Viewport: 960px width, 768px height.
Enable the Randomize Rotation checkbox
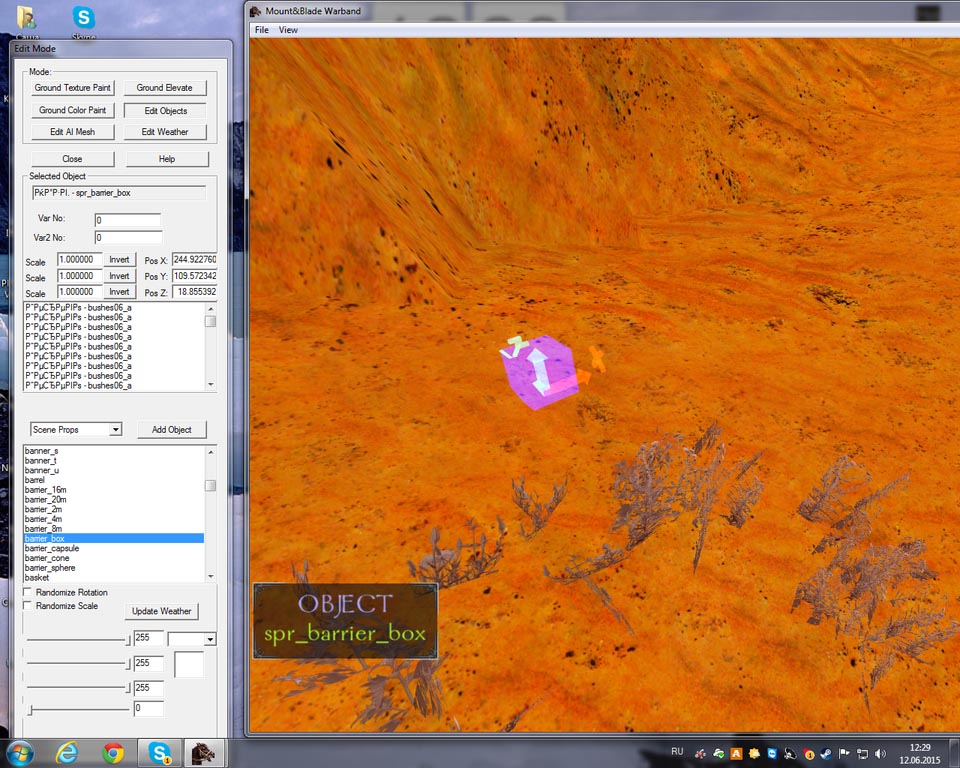28,593
